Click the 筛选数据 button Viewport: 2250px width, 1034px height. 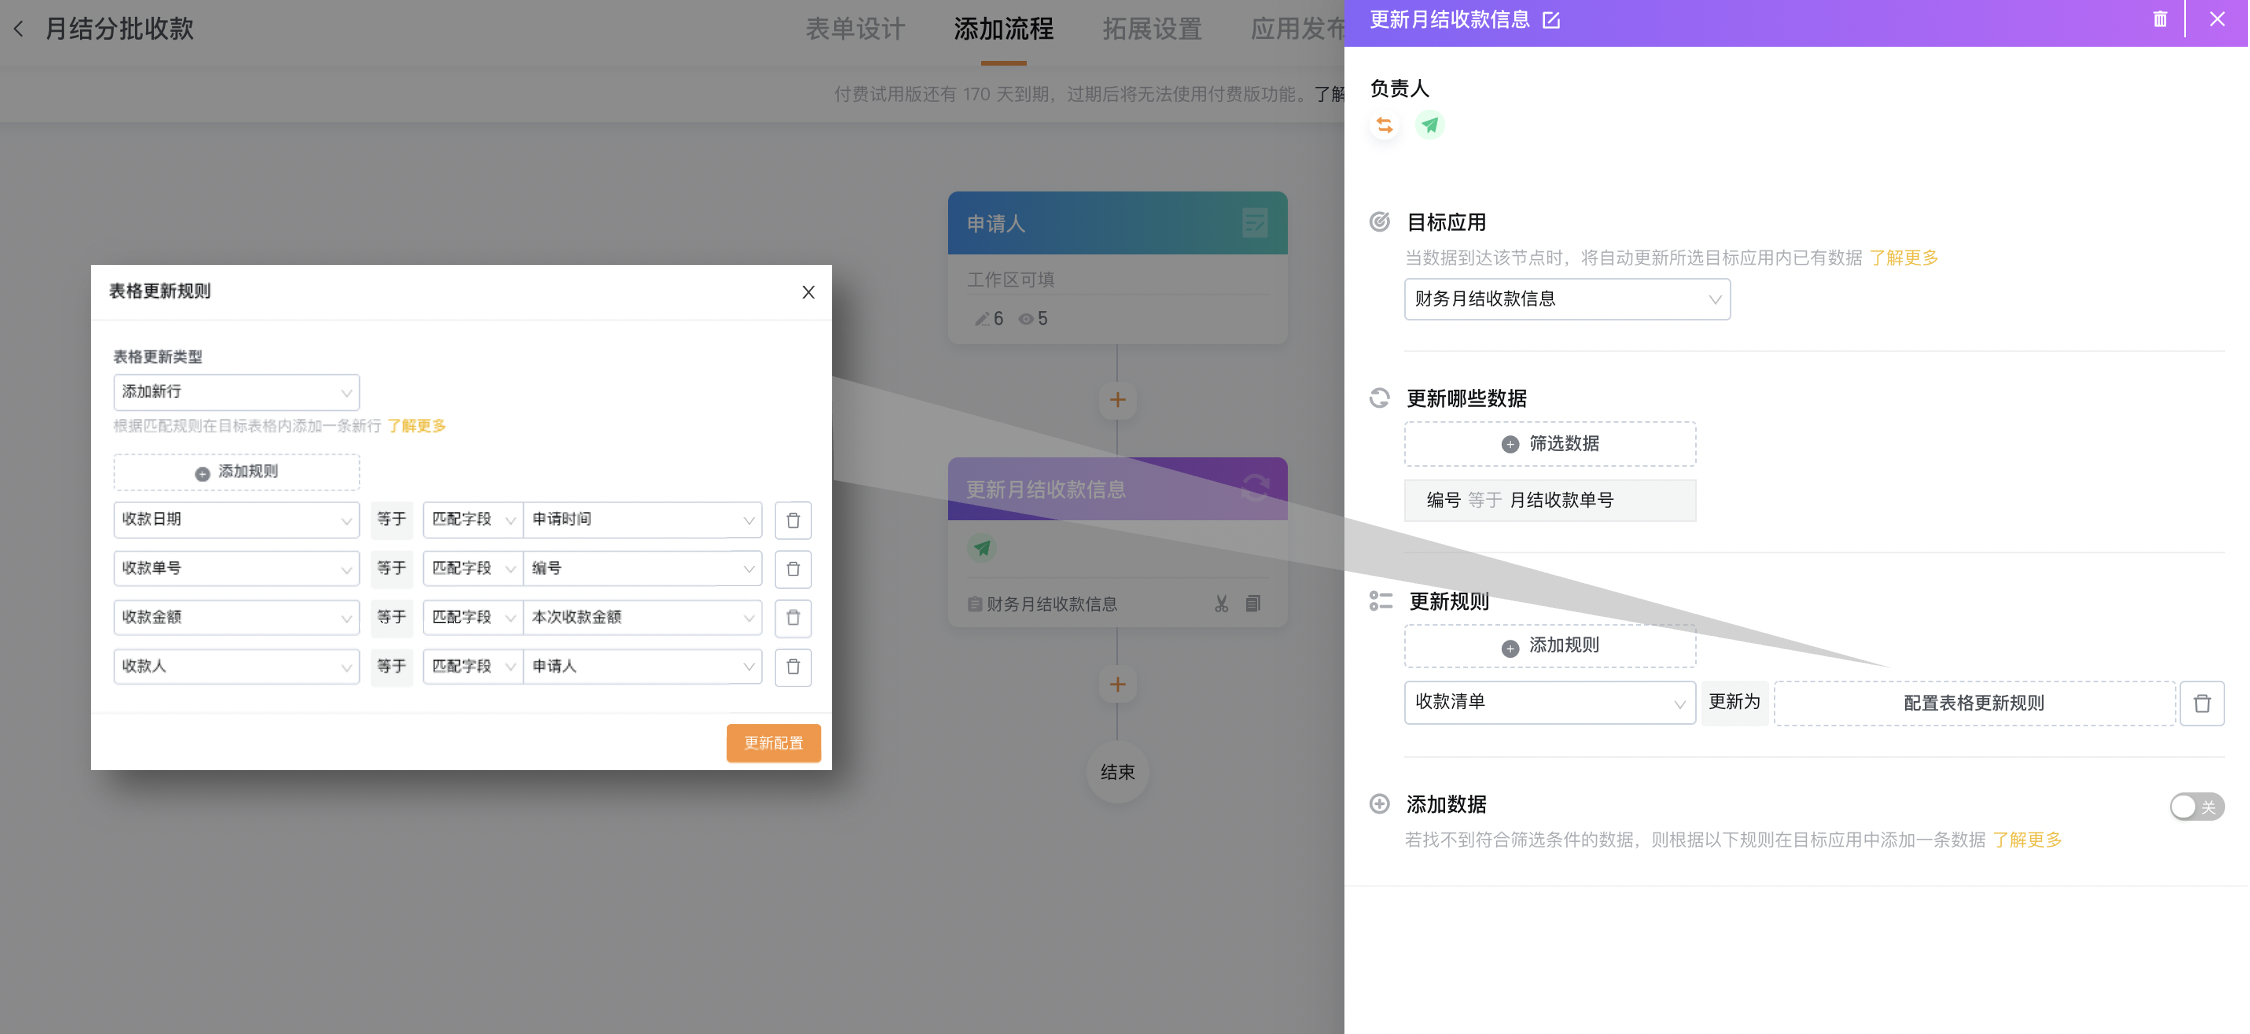[x=1550, y=444]
